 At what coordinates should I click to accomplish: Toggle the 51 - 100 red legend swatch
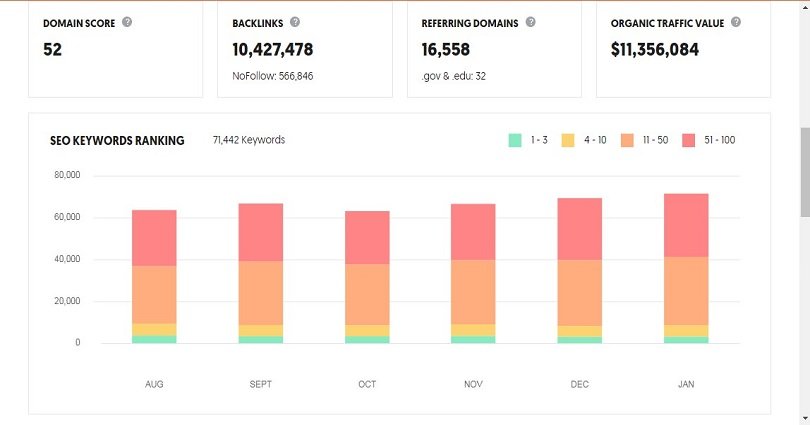pos(689,140)
